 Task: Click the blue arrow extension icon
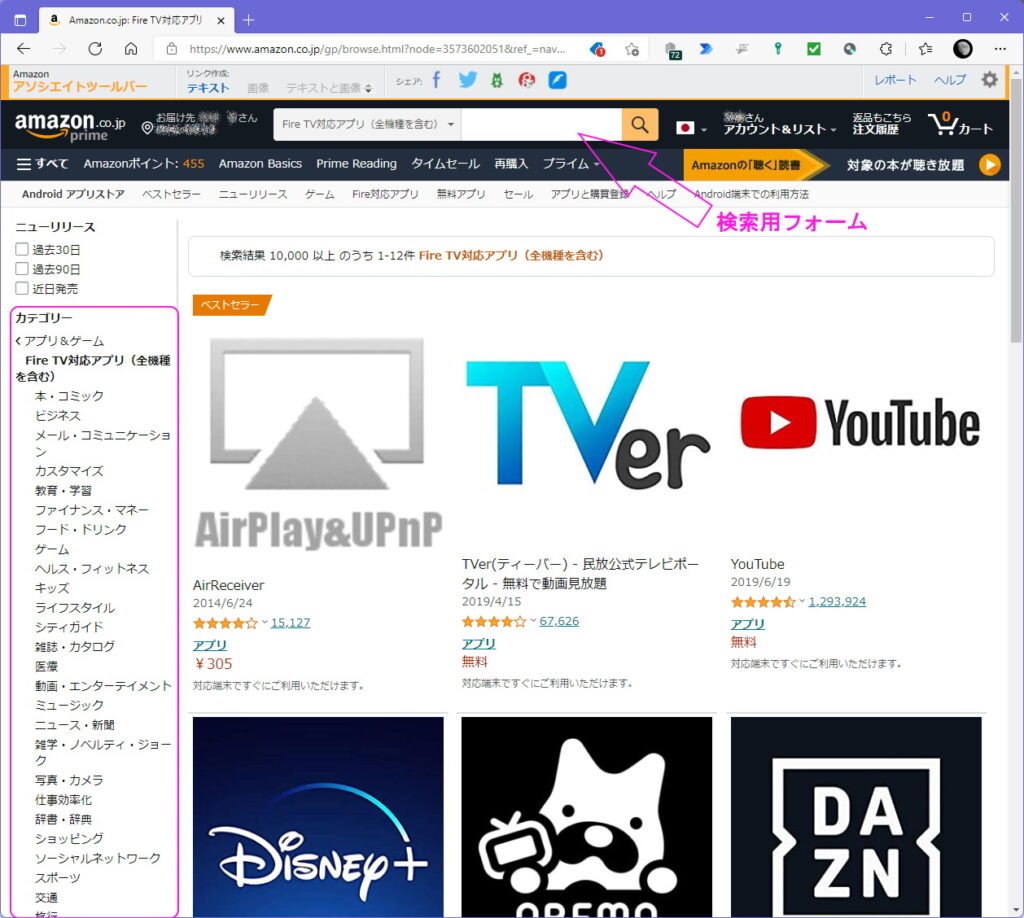pos(705,49)
